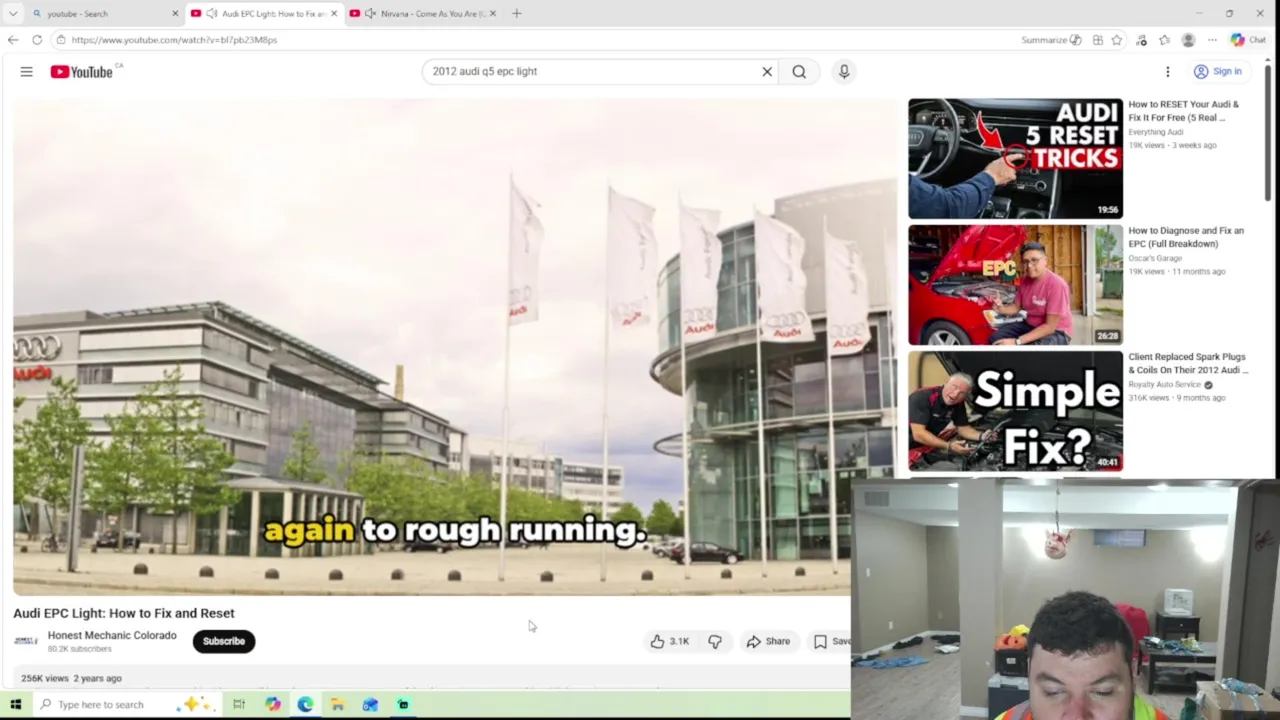Image resolution: width=1280 pixels, height=720 pixels.
Task: Close the 'youtube - Search' tab
Action: pos(175,13)
